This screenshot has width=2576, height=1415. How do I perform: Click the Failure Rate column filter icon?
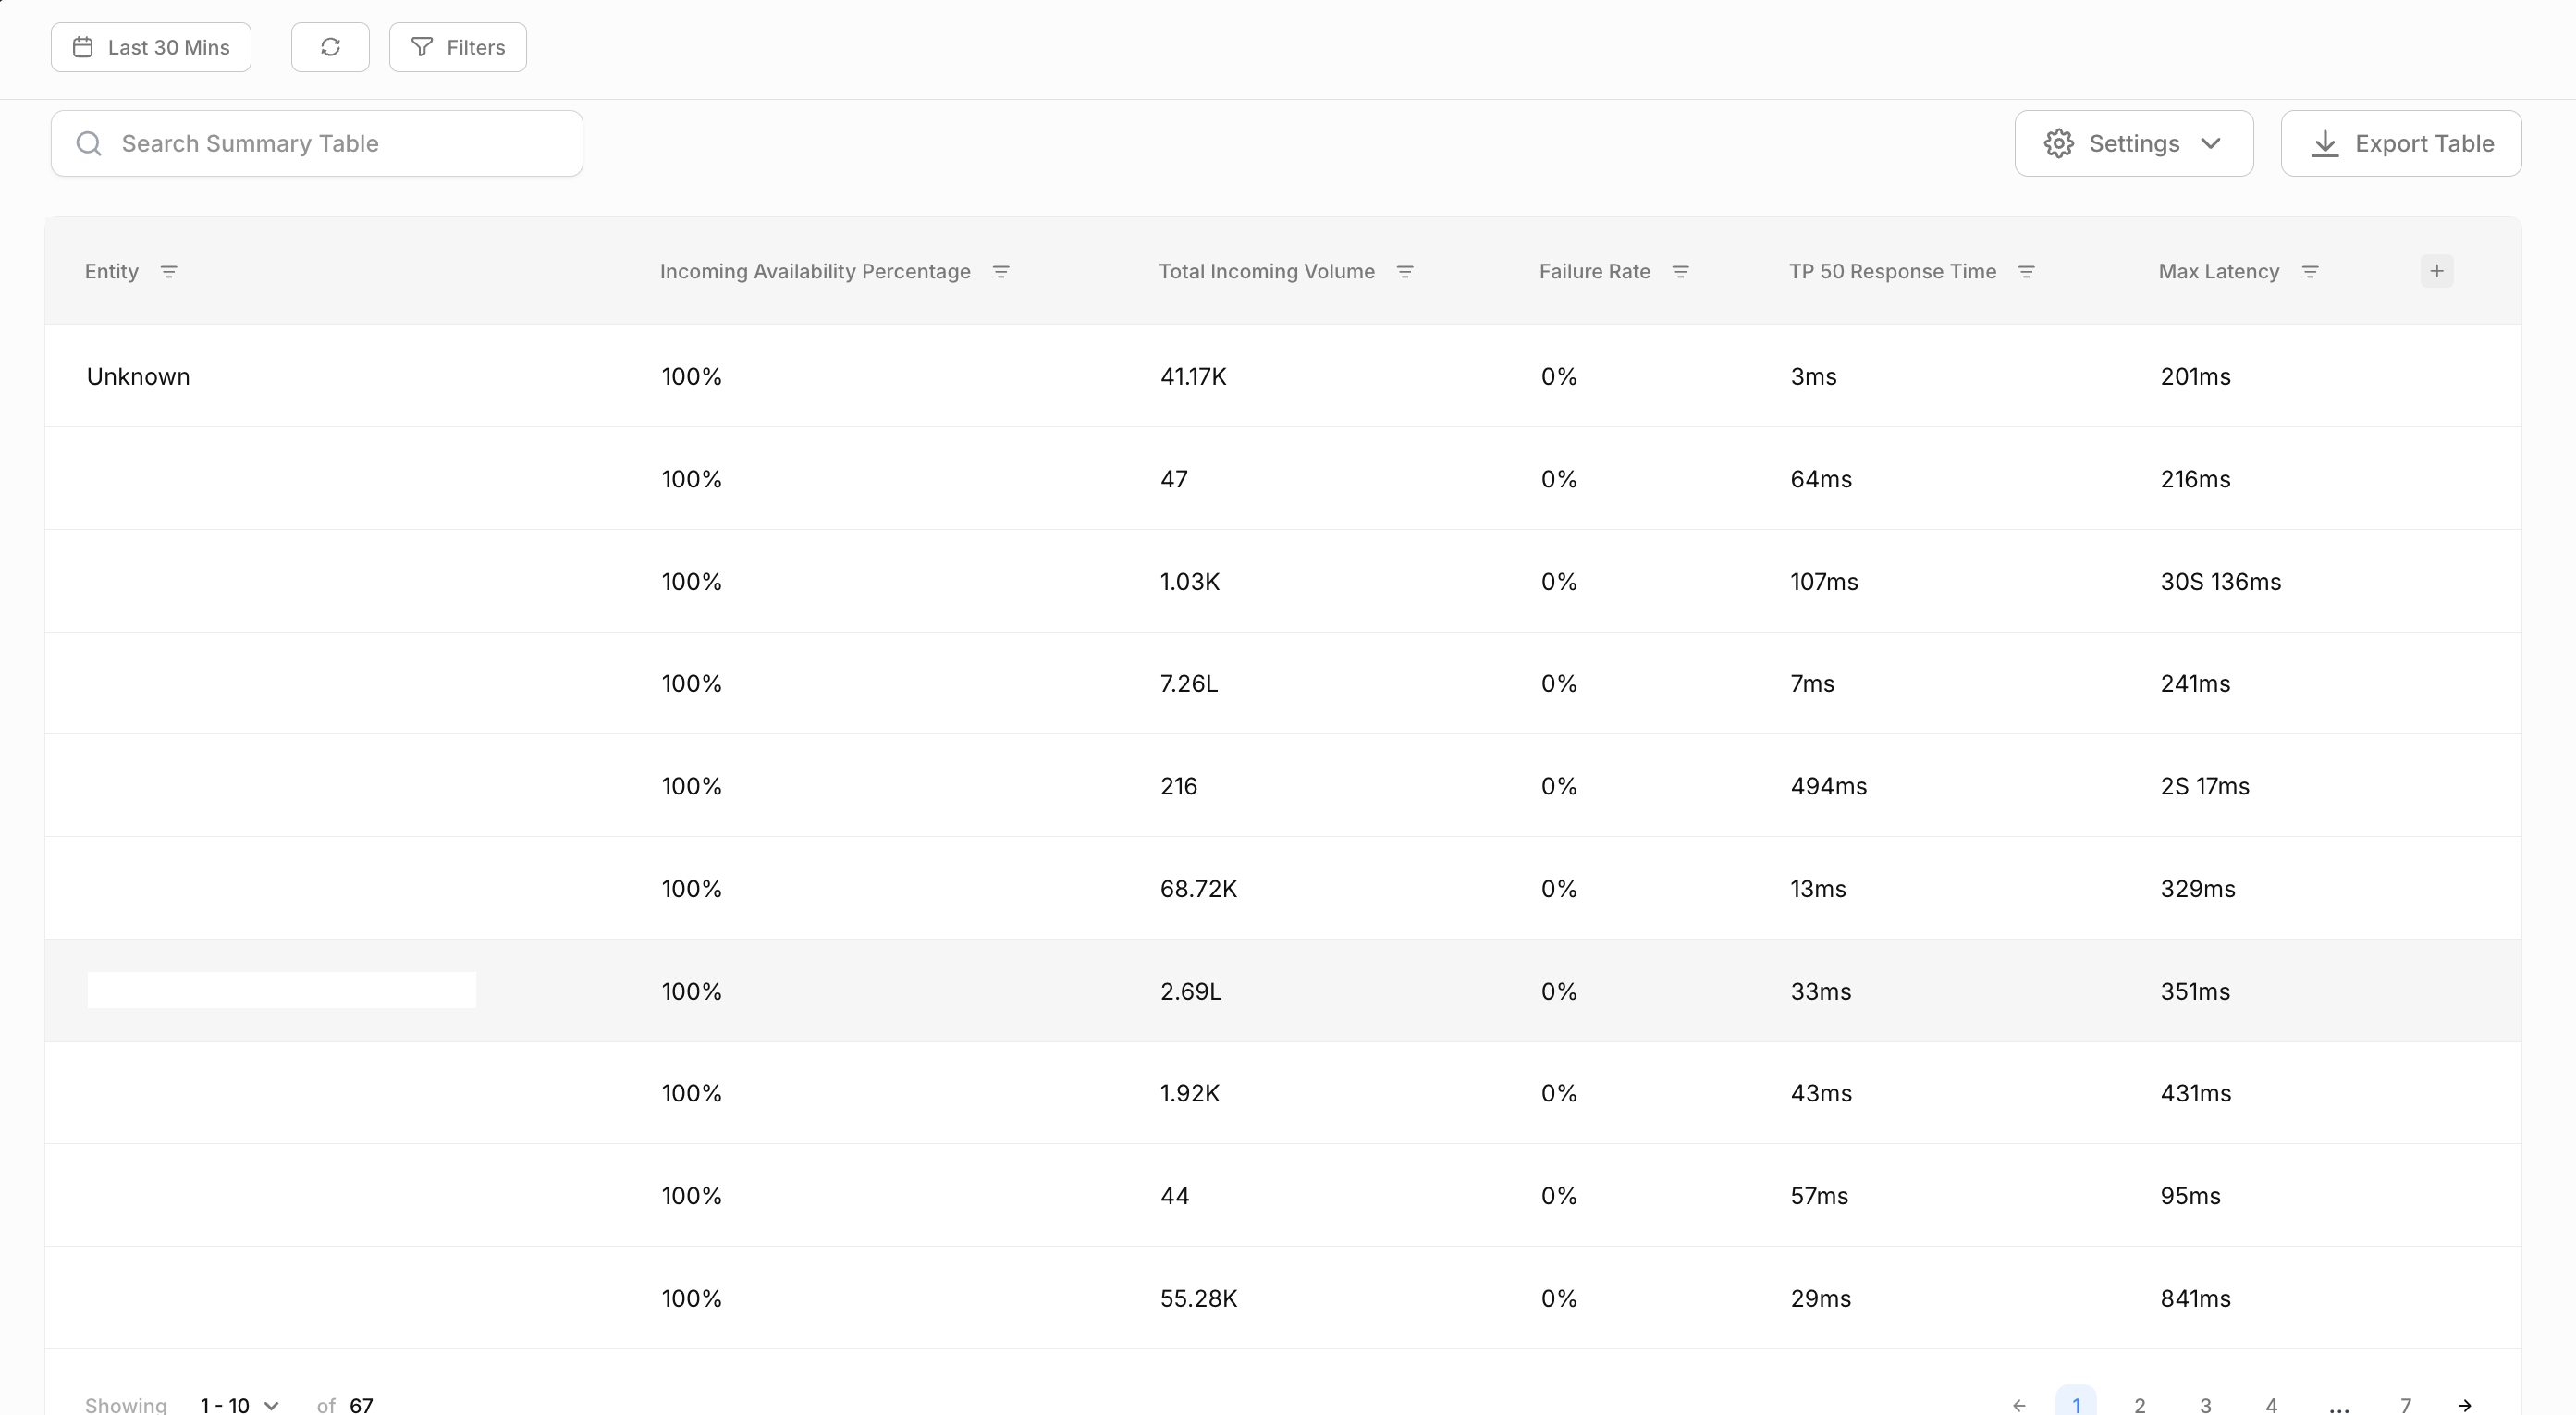coord(1680,272)
